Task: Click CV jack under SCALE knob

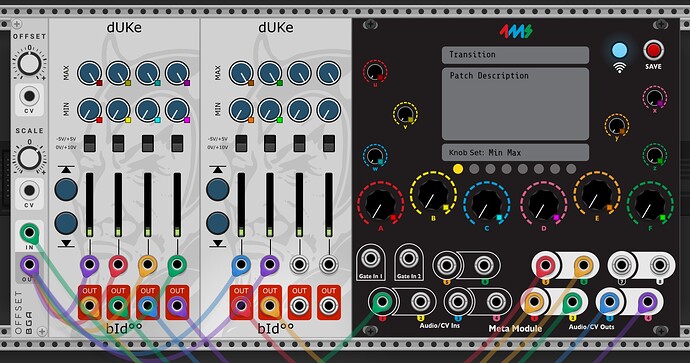Action: pos(29,191)
